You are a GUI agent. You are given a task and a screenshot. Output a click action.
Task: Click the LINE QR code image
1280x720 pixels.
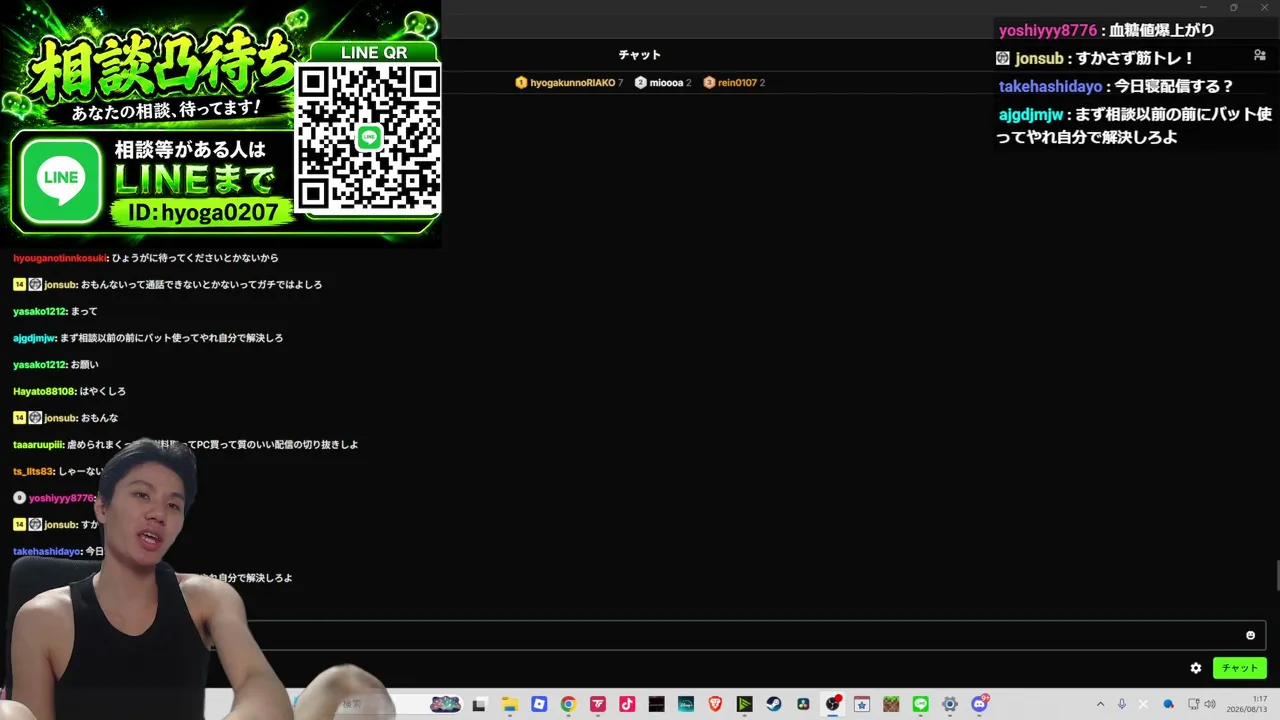click(x=368, y=137)
